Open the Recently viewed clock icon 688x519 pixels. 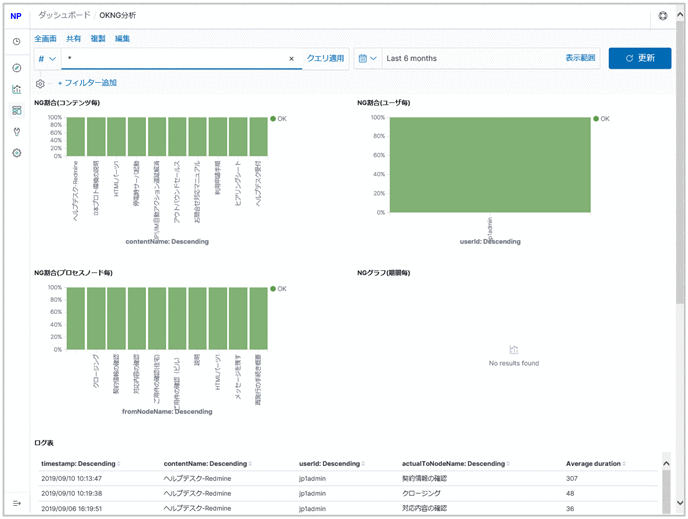(x=16, y=42)
